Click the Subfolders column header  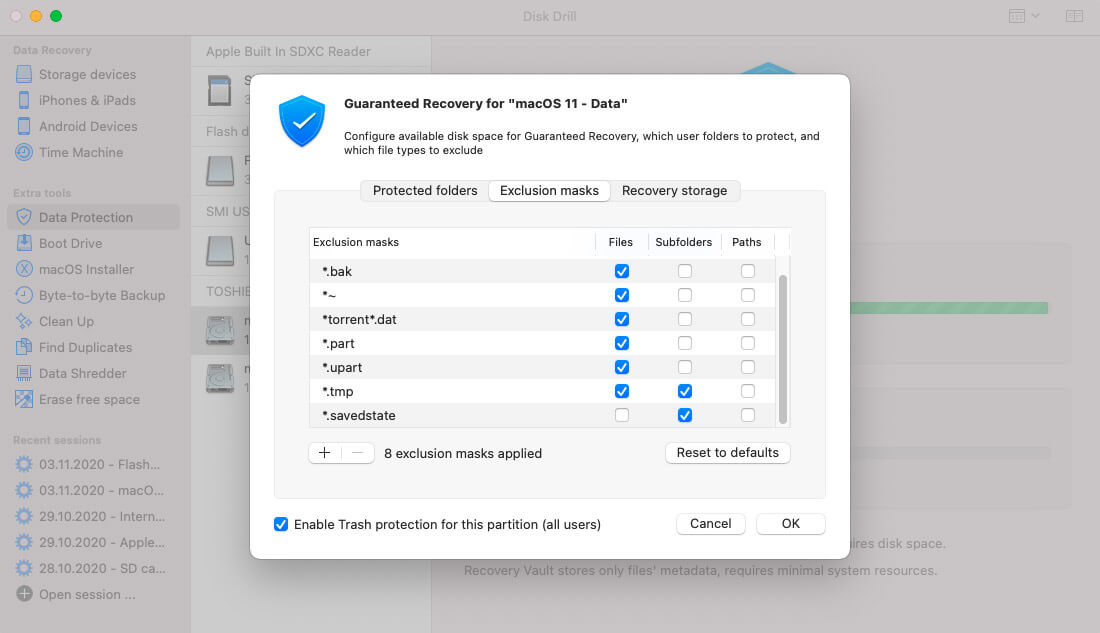pyautogui.click(x=683, y=242)
